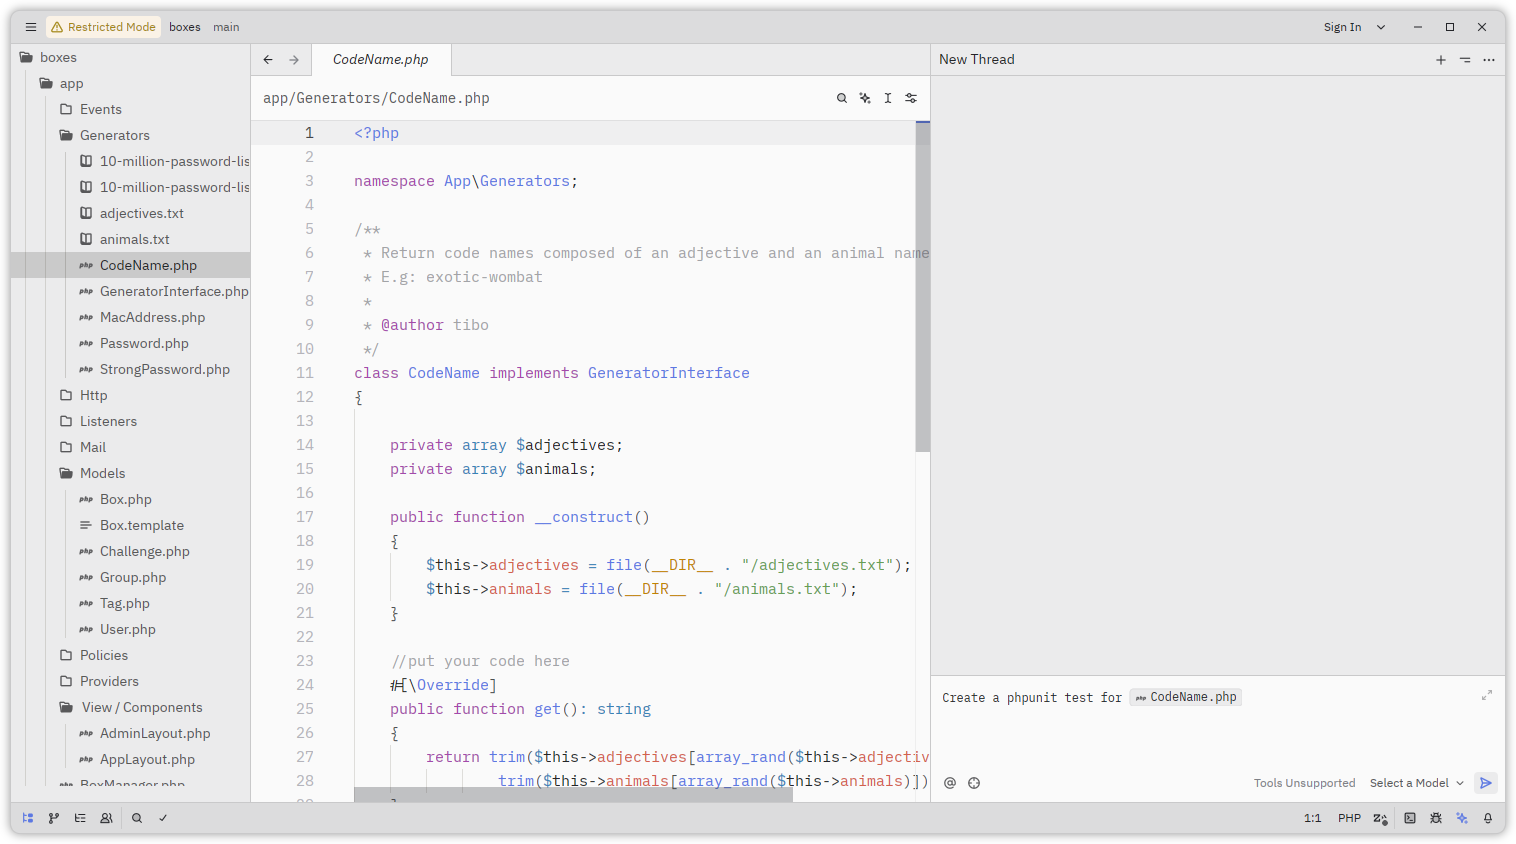Start a new thread with plus icon
Image resolution: width=1516 pixels, height=844 pixels.
click(x=1441, y=60)
